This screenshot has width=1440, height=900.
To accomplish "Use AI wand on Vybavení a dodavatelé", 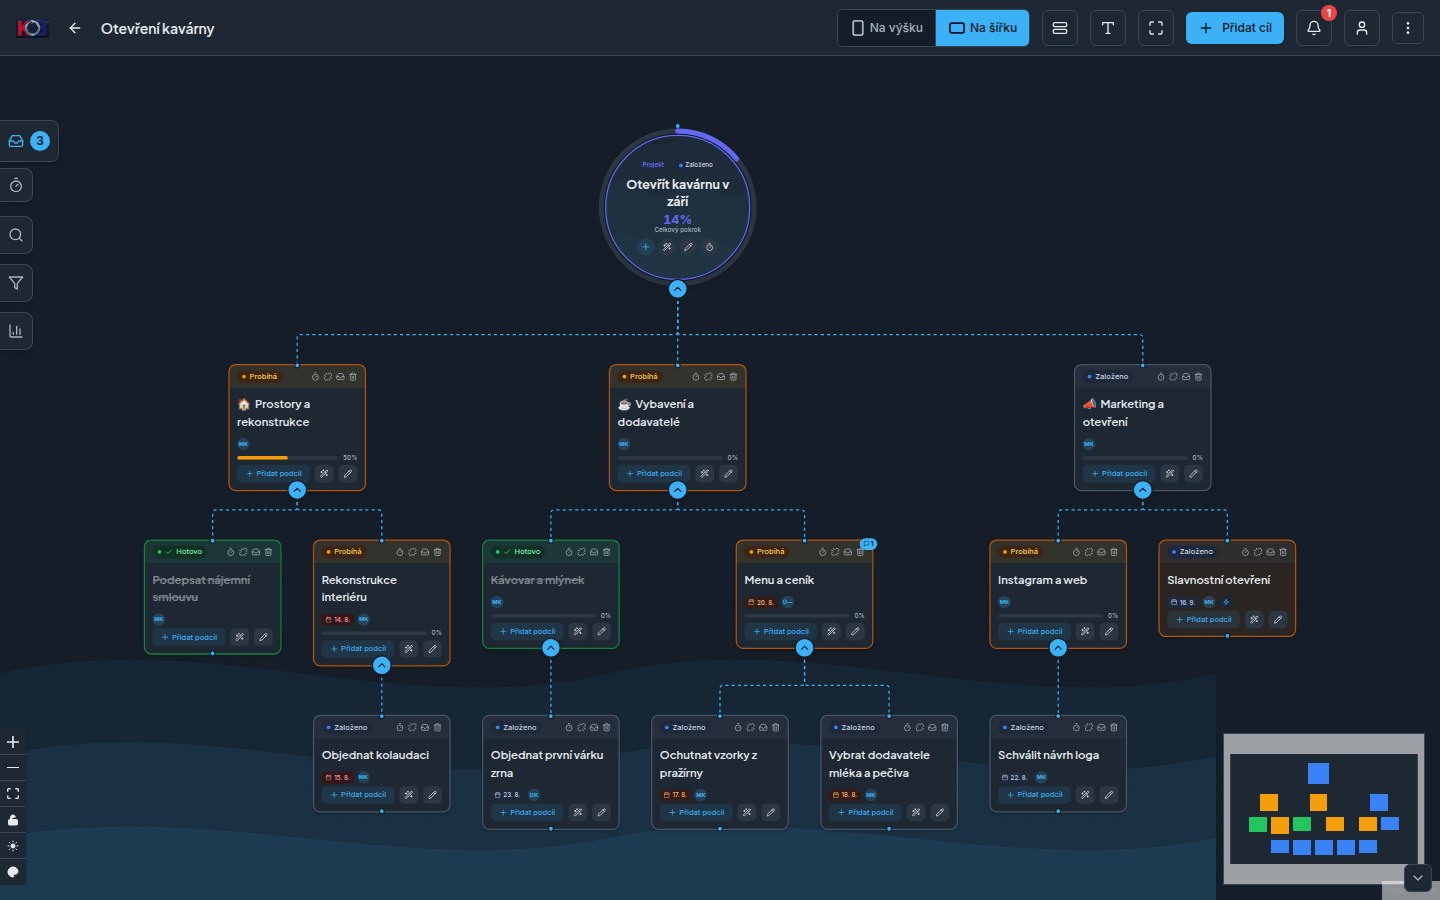I will (x=705, y=474).
